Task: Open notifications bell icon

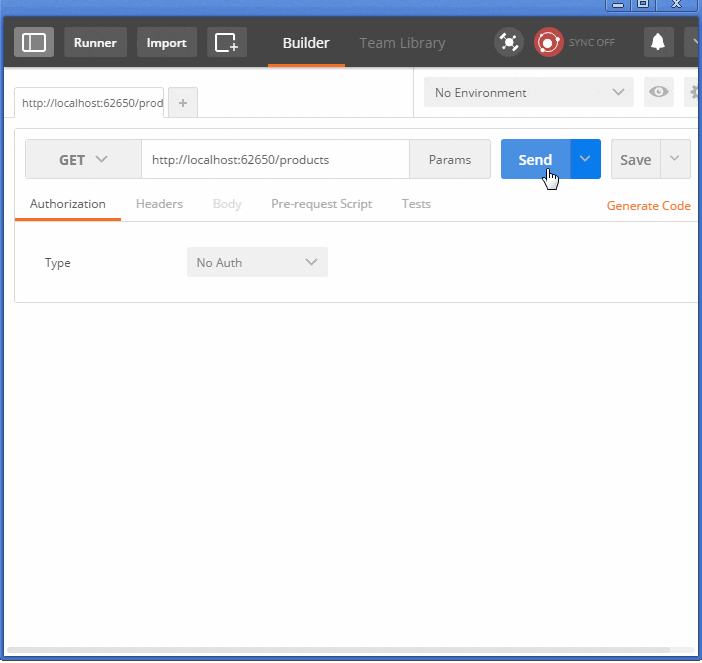Action: [x=659, y=43]
